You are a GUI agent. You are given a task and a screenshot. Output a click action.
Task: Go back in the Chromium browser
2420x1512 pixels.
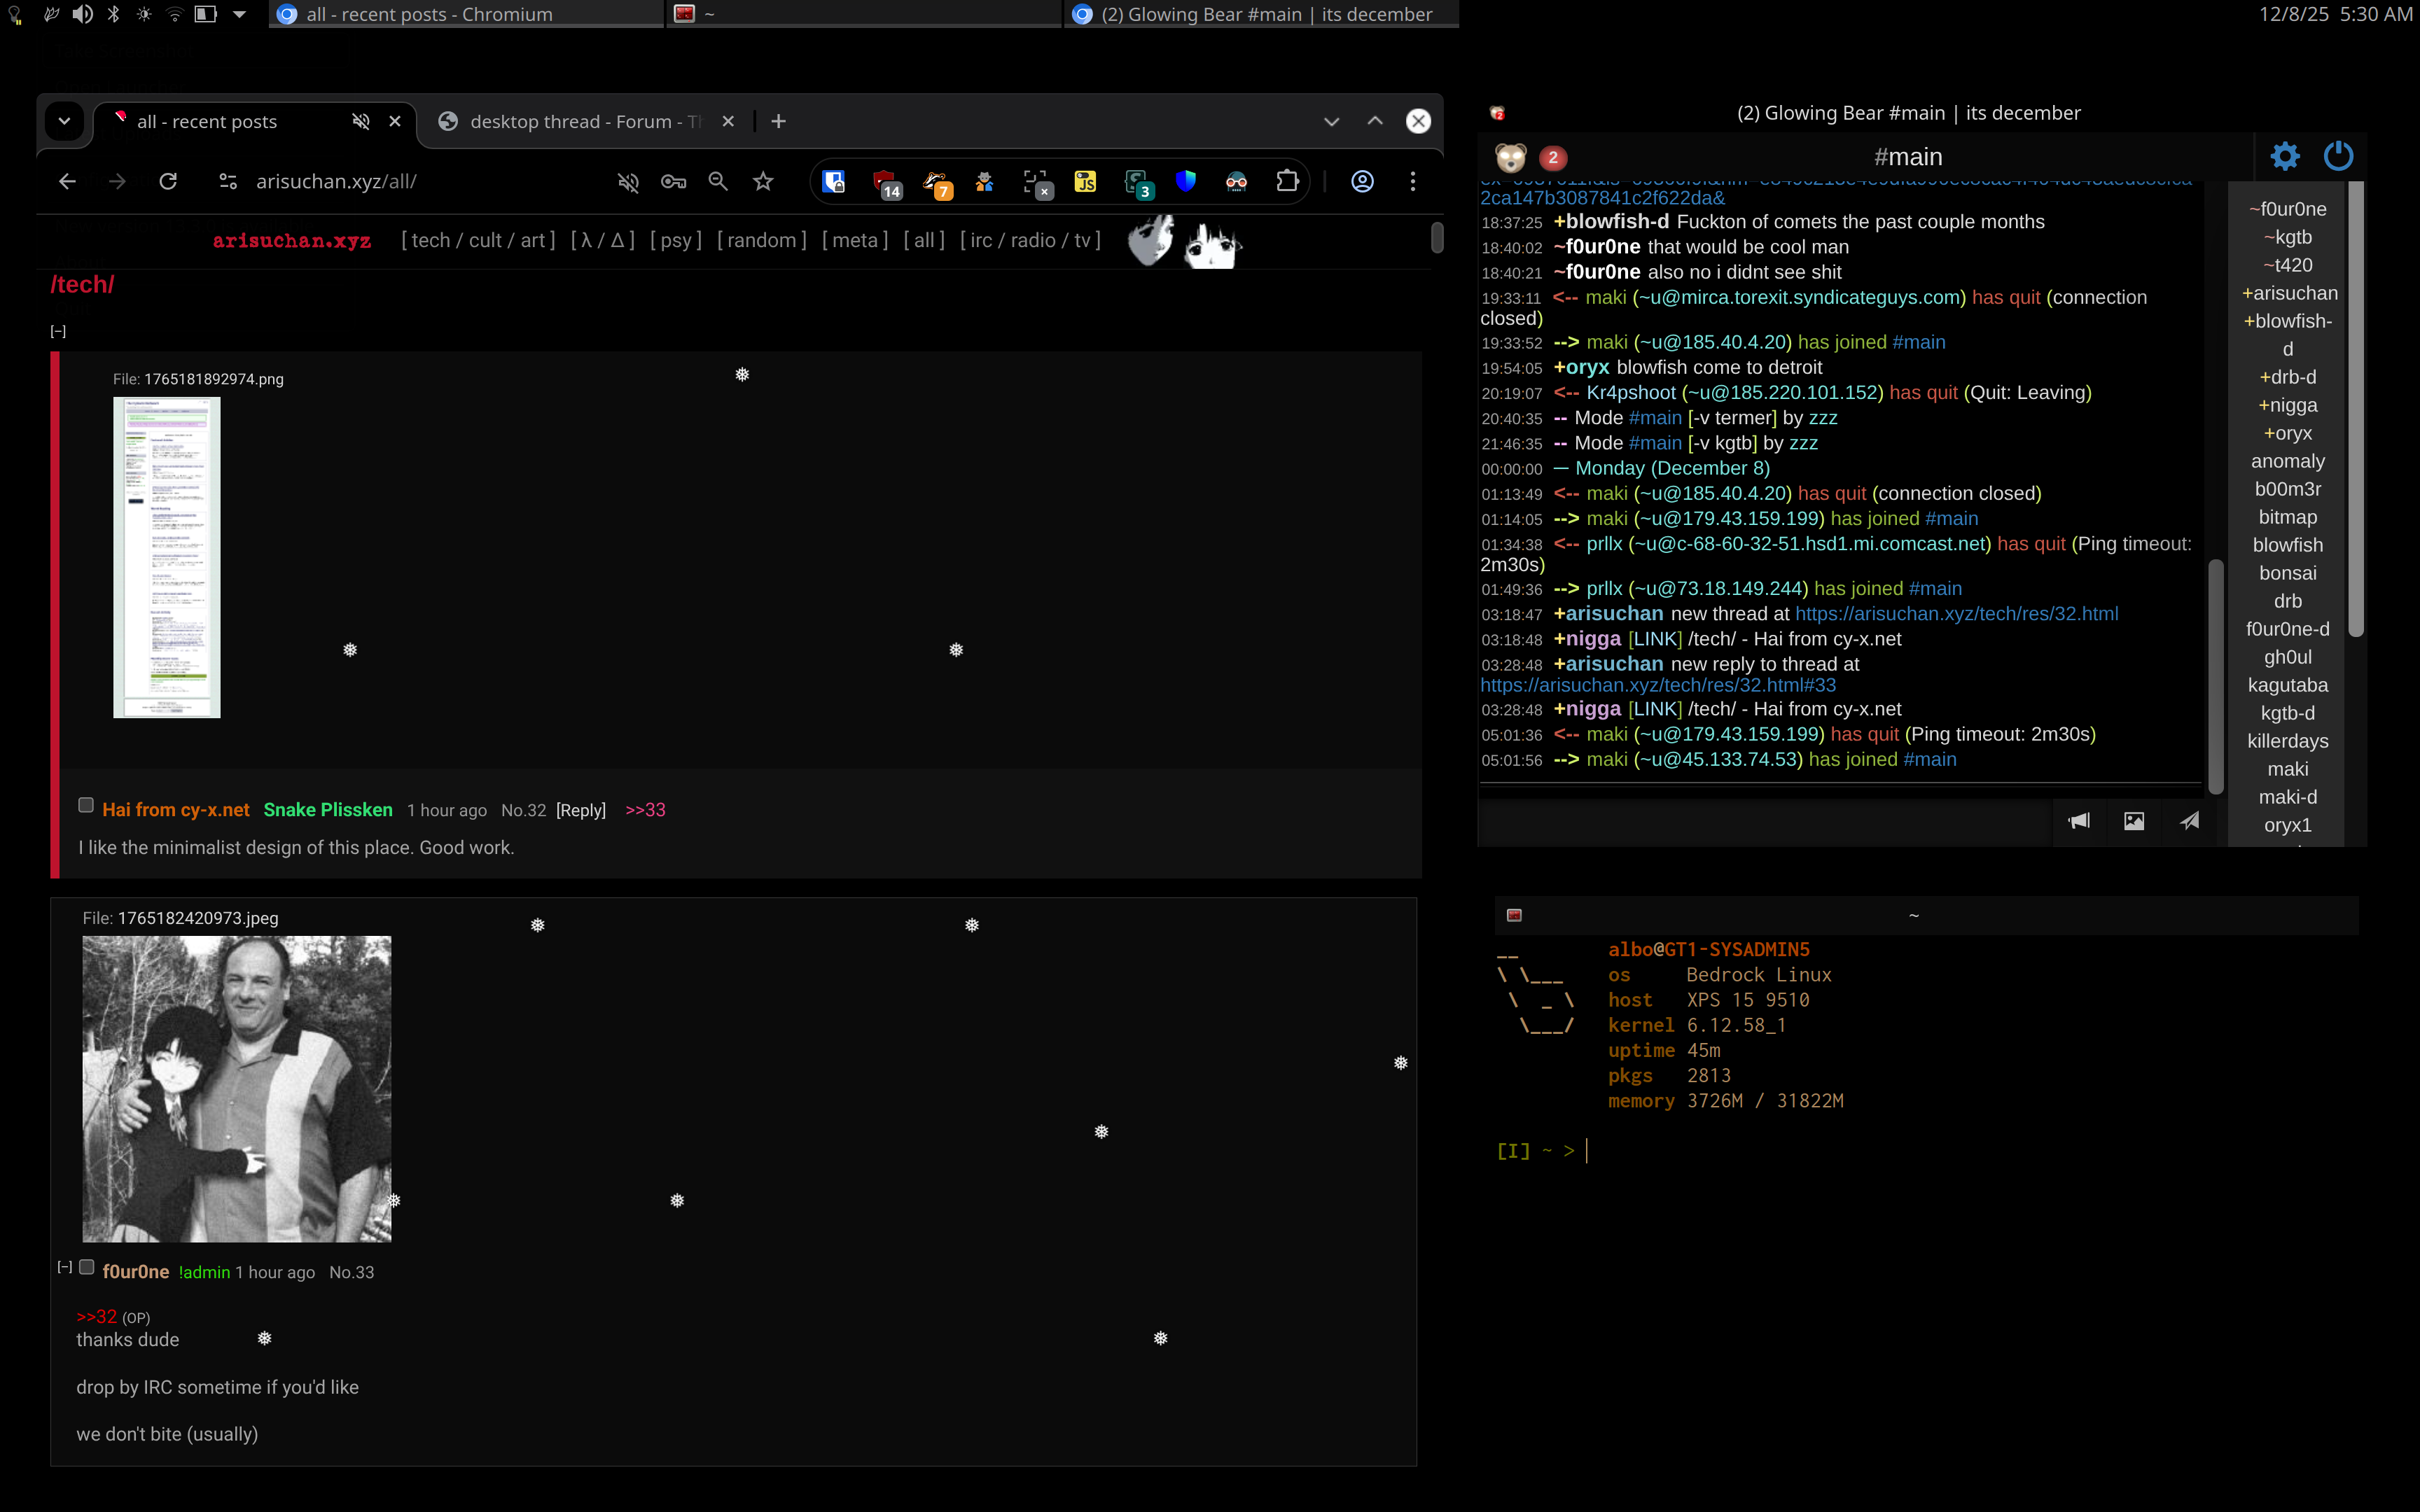coord(67,181)
